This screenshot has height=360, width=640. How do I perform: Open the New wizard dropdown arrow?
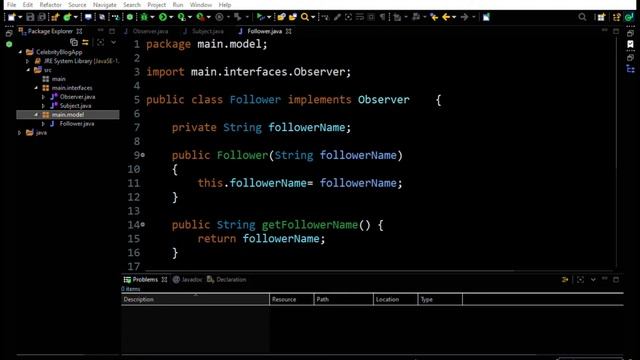click(20, 17)
